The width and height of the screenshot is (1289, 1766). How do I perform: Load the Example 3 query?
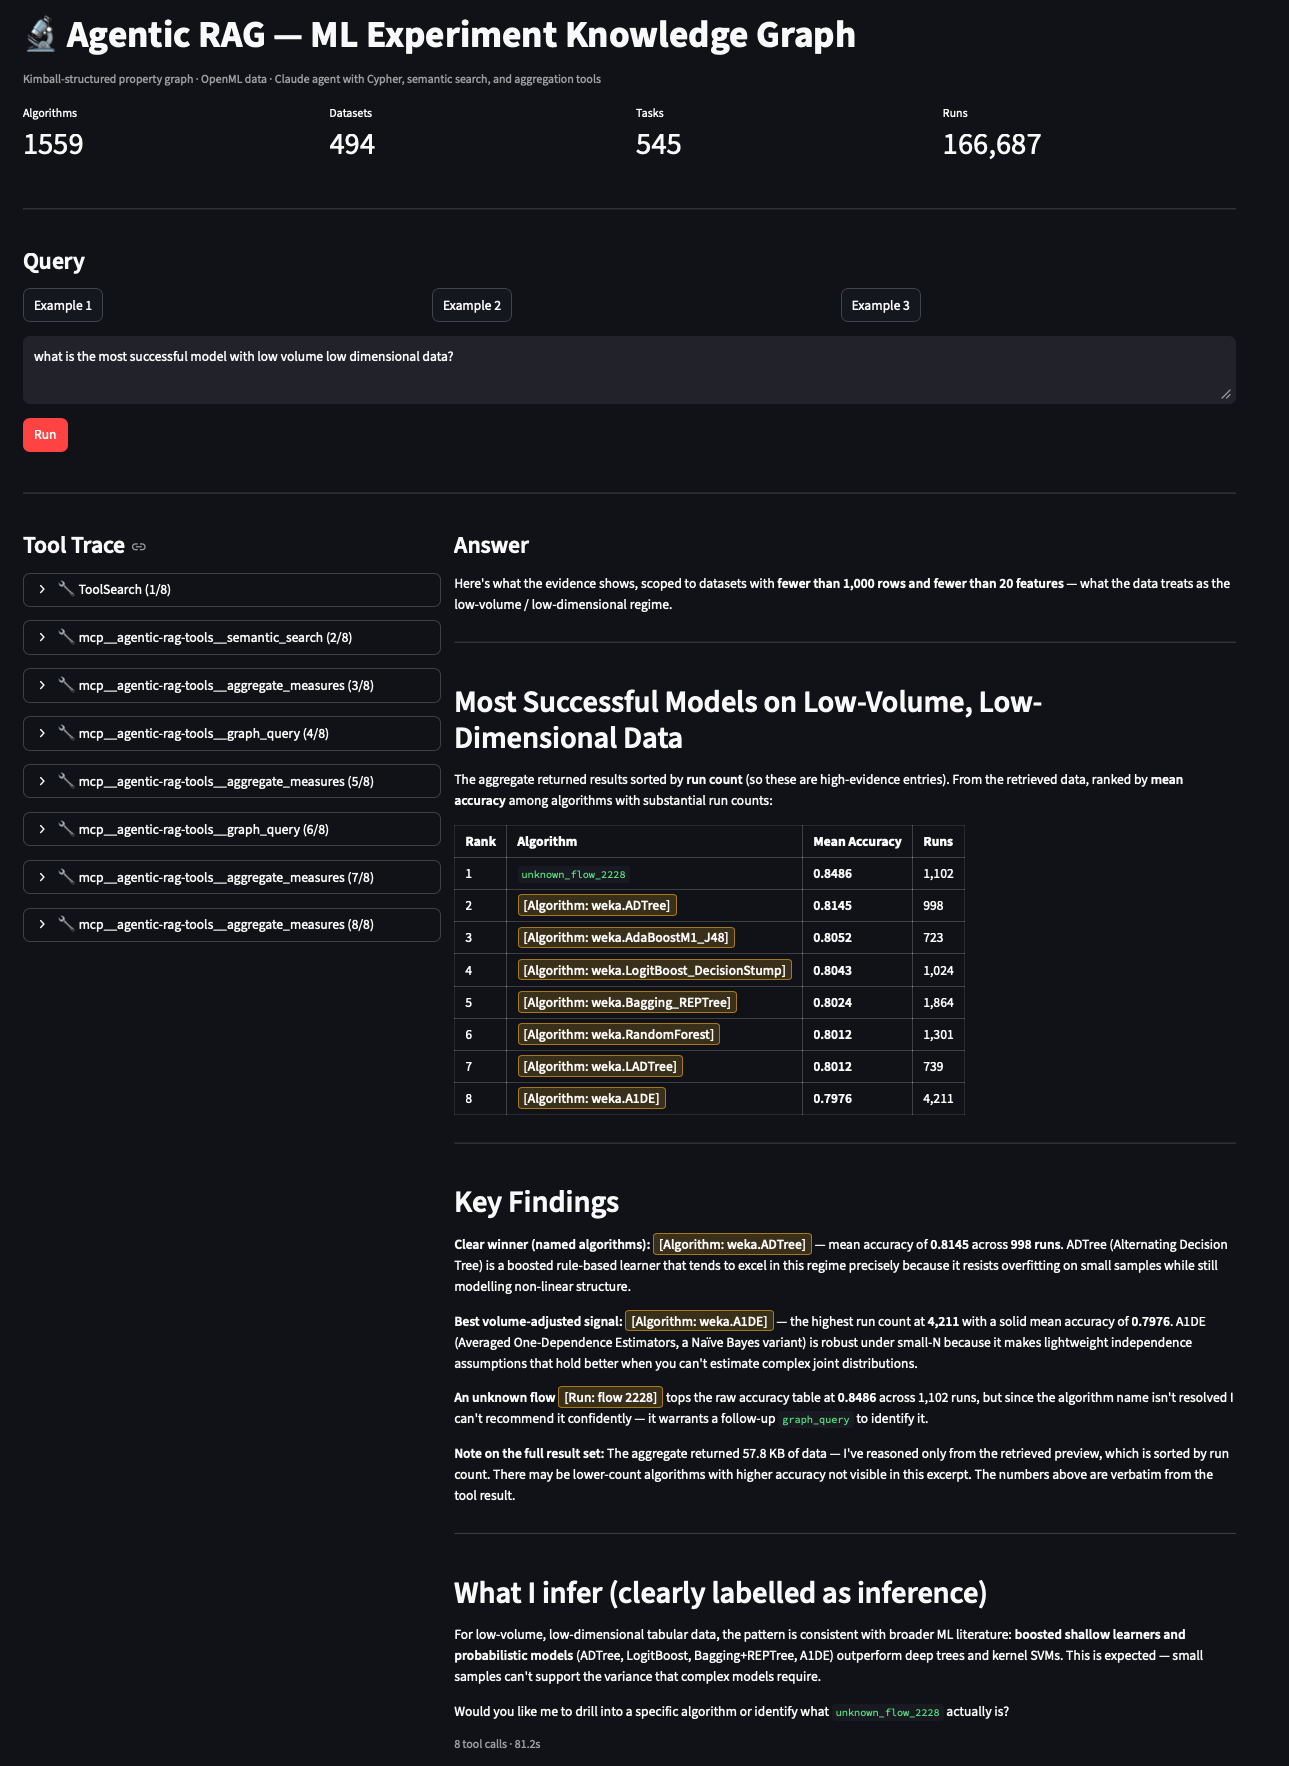click(x=881, y=305)
